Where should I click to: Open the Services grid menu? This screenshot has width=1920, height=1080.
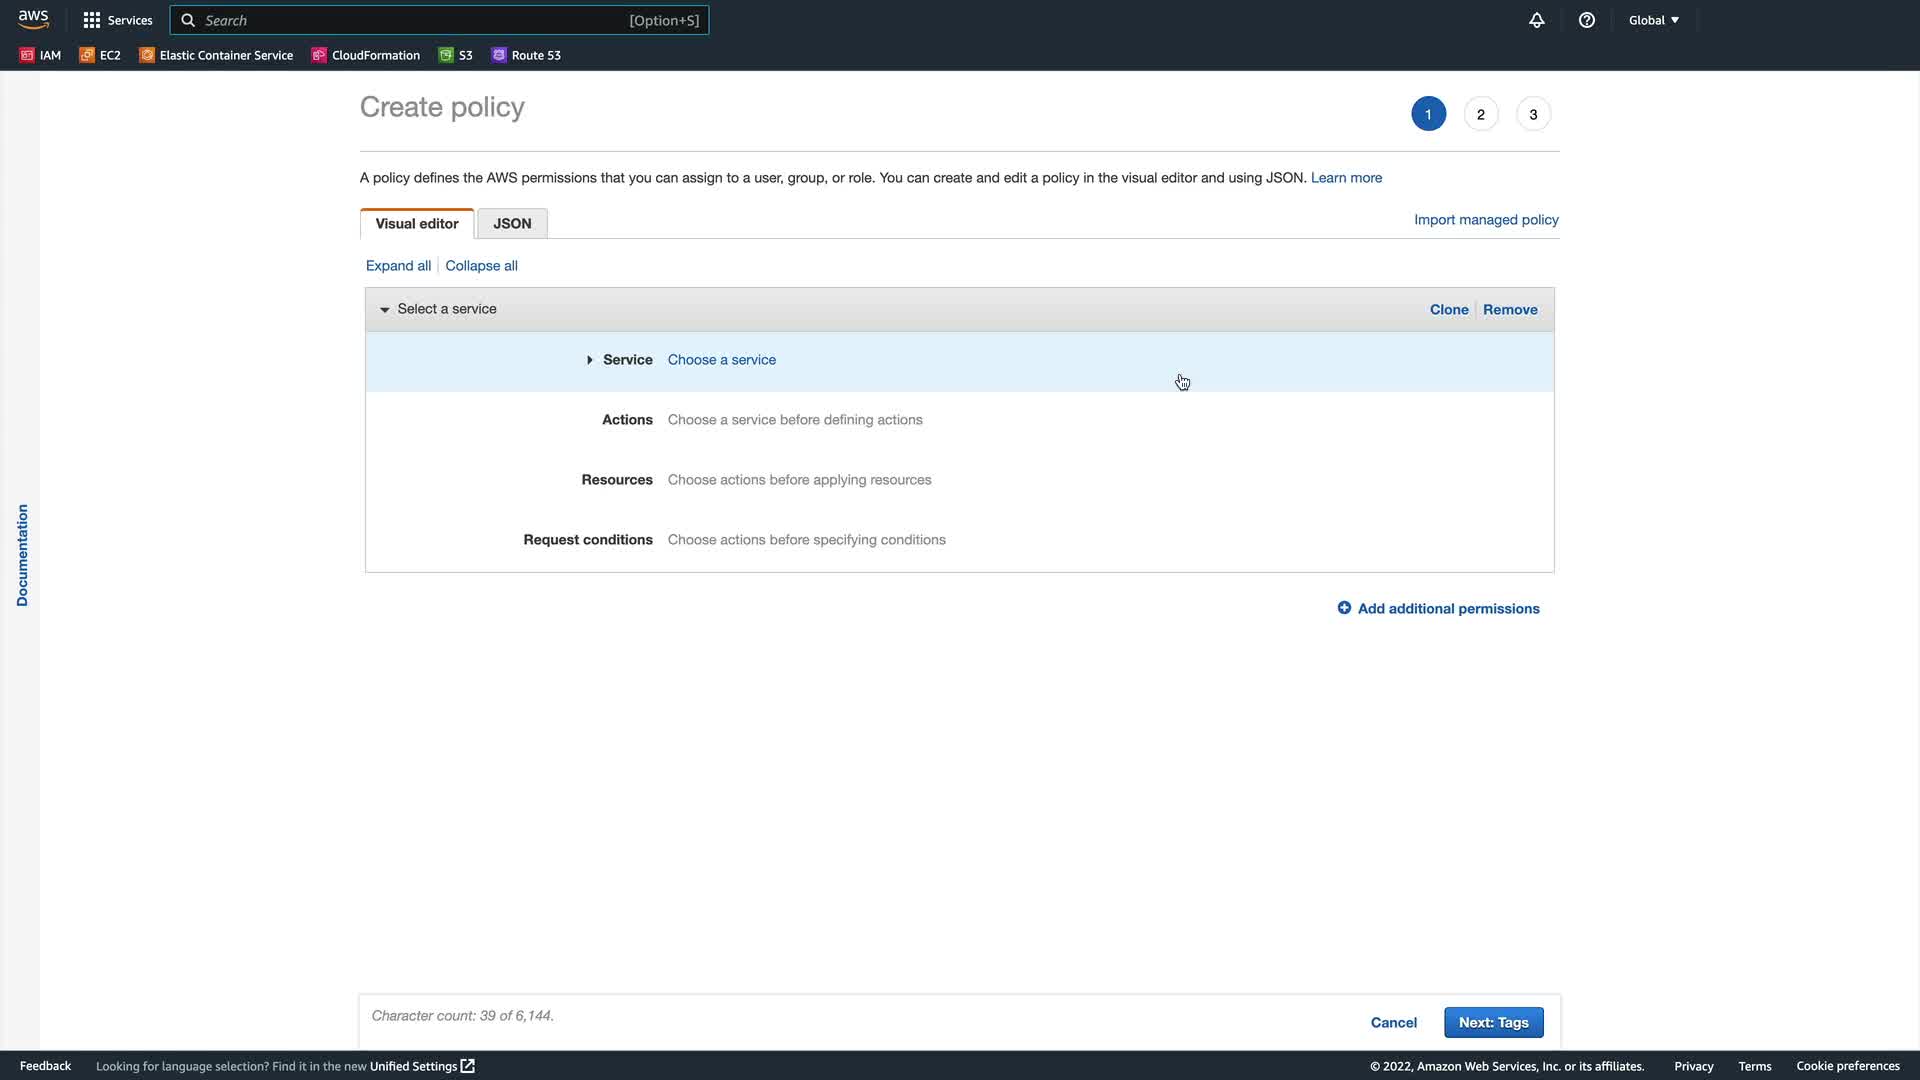point(118,20)
